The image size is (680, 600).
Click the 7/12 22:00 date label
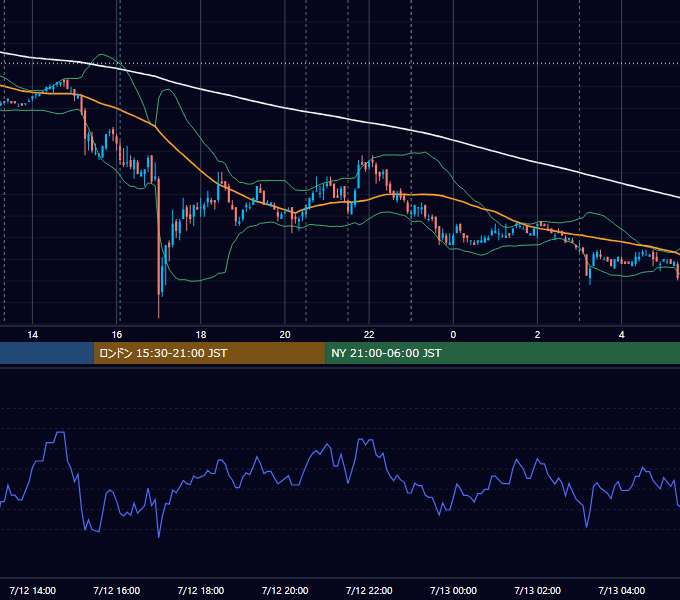click(369, 590)
